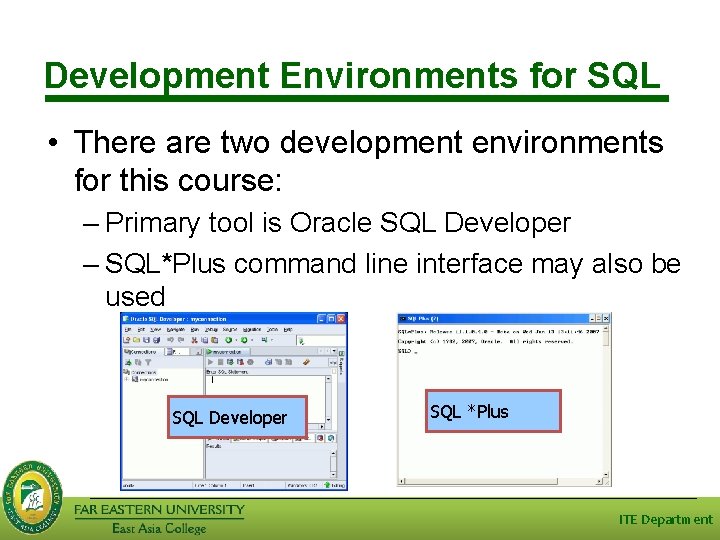Open Navigate menu in SQL Developer window
This screenshot has width=720, height=540.
point(176,330)
